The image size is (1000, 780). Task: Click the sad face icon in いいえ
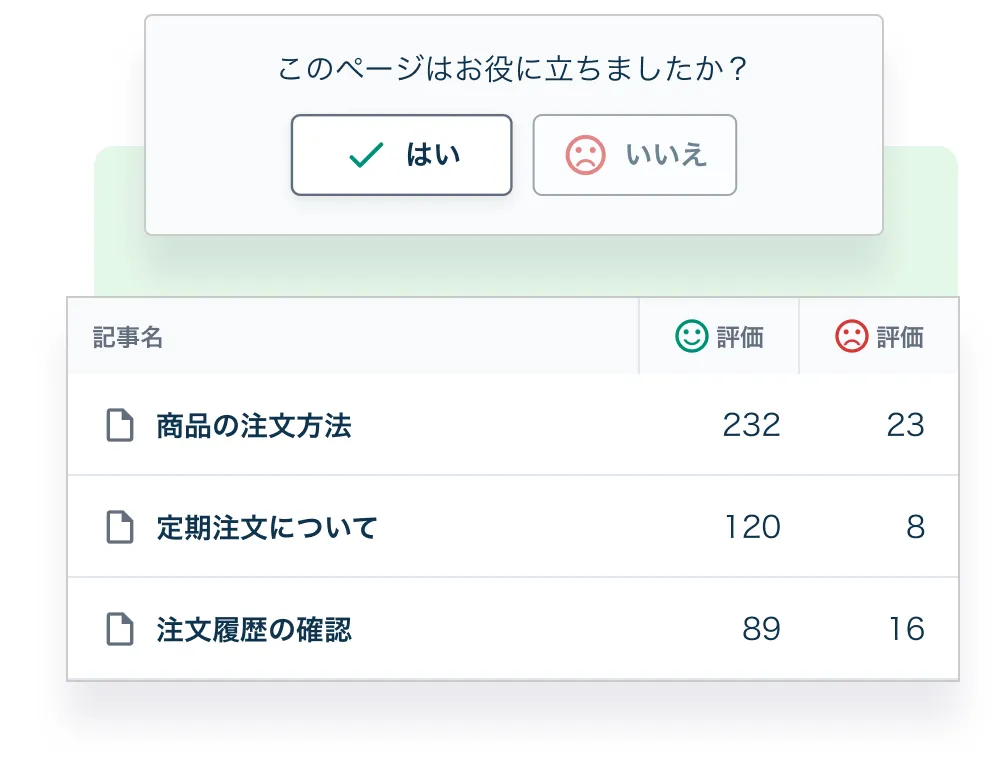(585, 155)
